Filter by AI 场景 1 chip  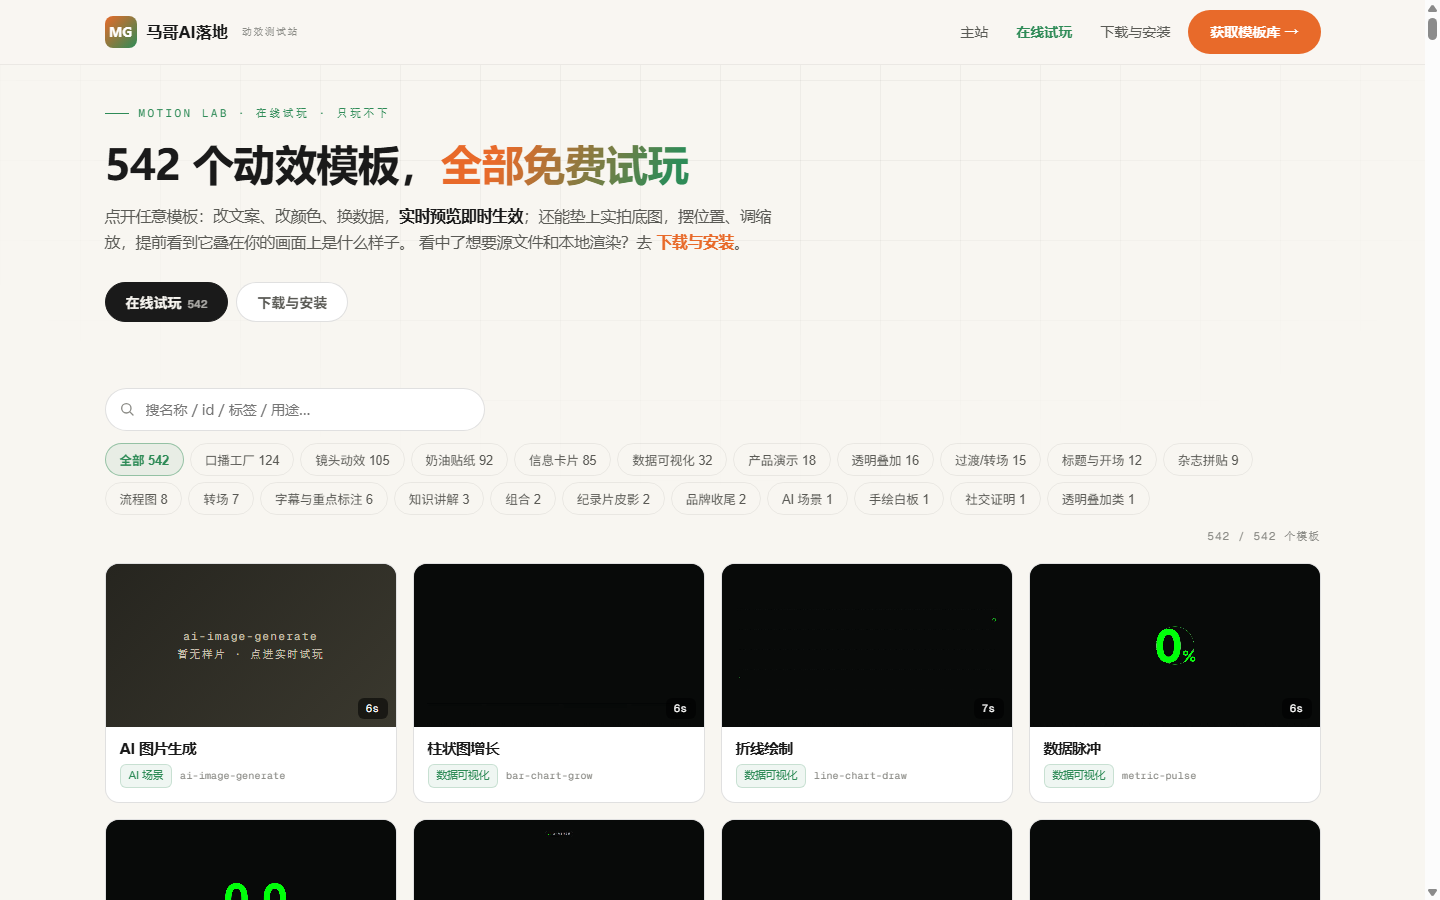[807, 499]
